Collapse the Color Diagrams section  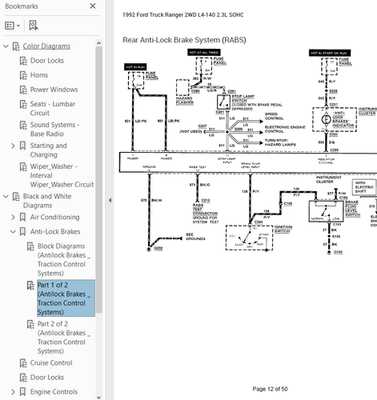pyautogui.click(x=6, y=46)
